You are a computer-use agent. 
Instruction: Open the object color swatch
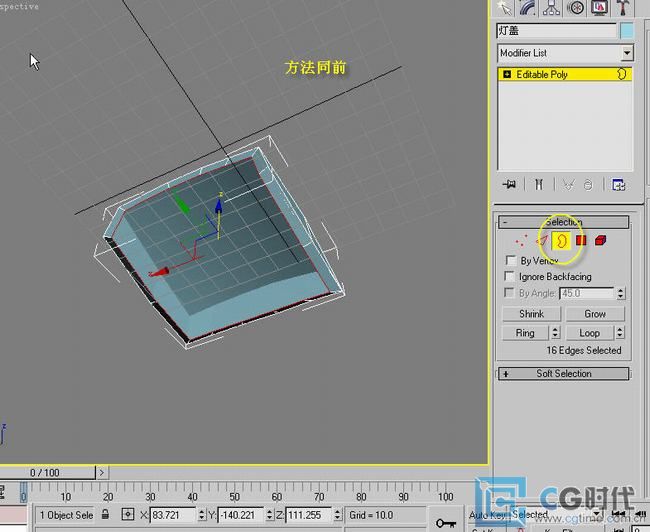pyautogui.click(x=627, y=31)
